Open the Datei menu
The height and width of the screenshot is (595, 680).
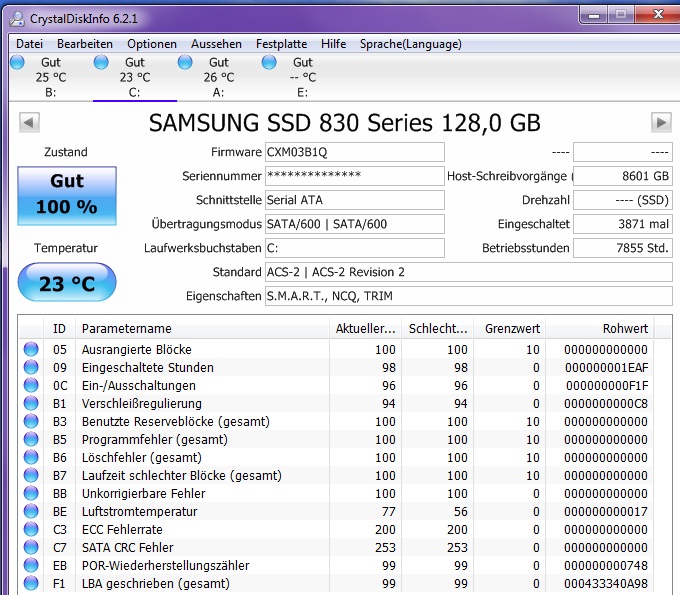click(x=29, y=44)
